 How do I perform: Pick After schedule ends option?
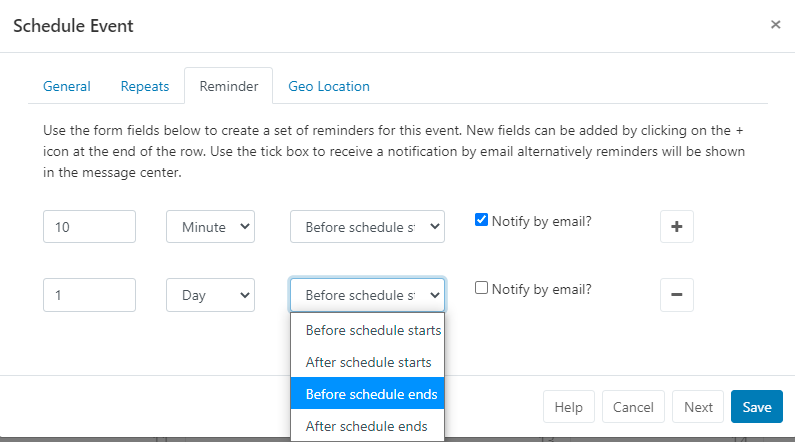coord(367,426)
